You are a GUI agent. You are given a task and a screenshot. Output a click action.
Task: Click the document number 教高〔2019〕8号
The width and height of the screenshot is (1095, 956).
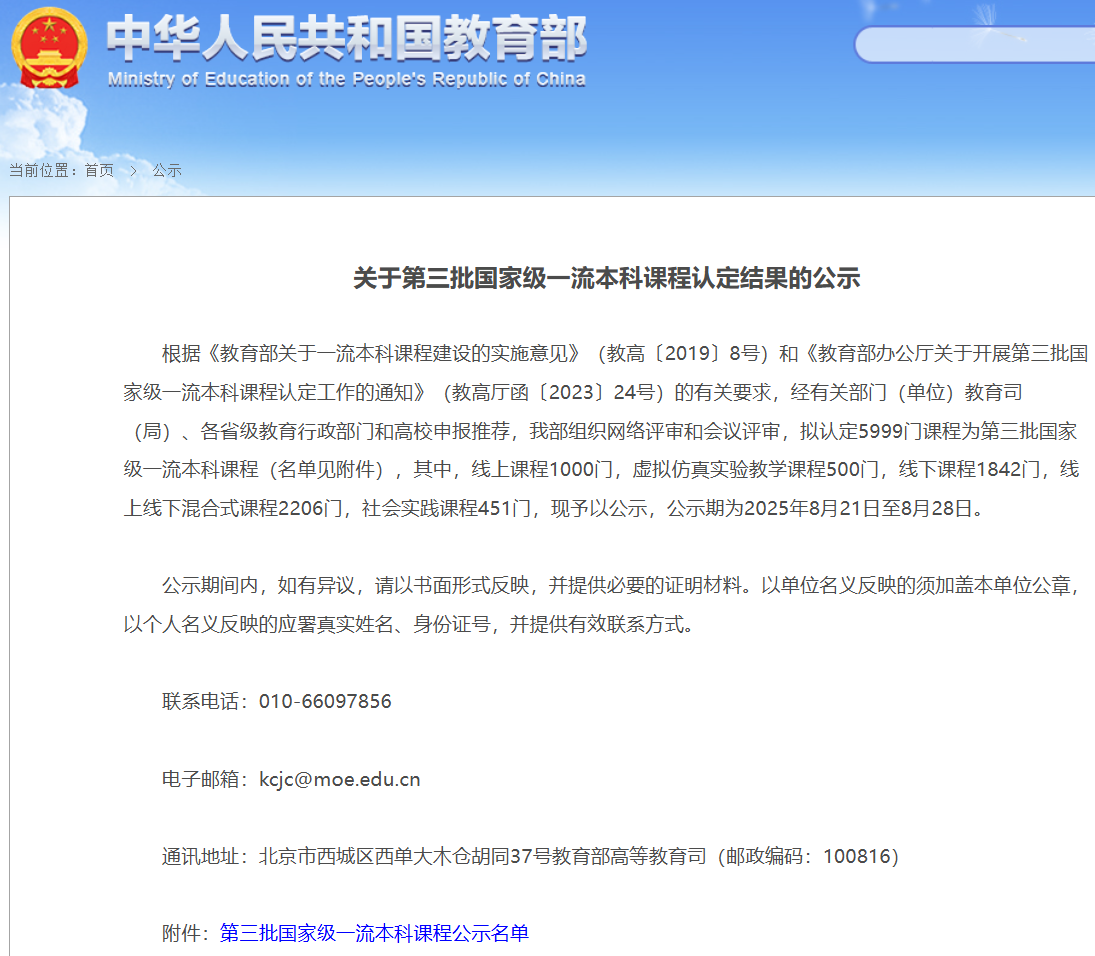(683, 353)
